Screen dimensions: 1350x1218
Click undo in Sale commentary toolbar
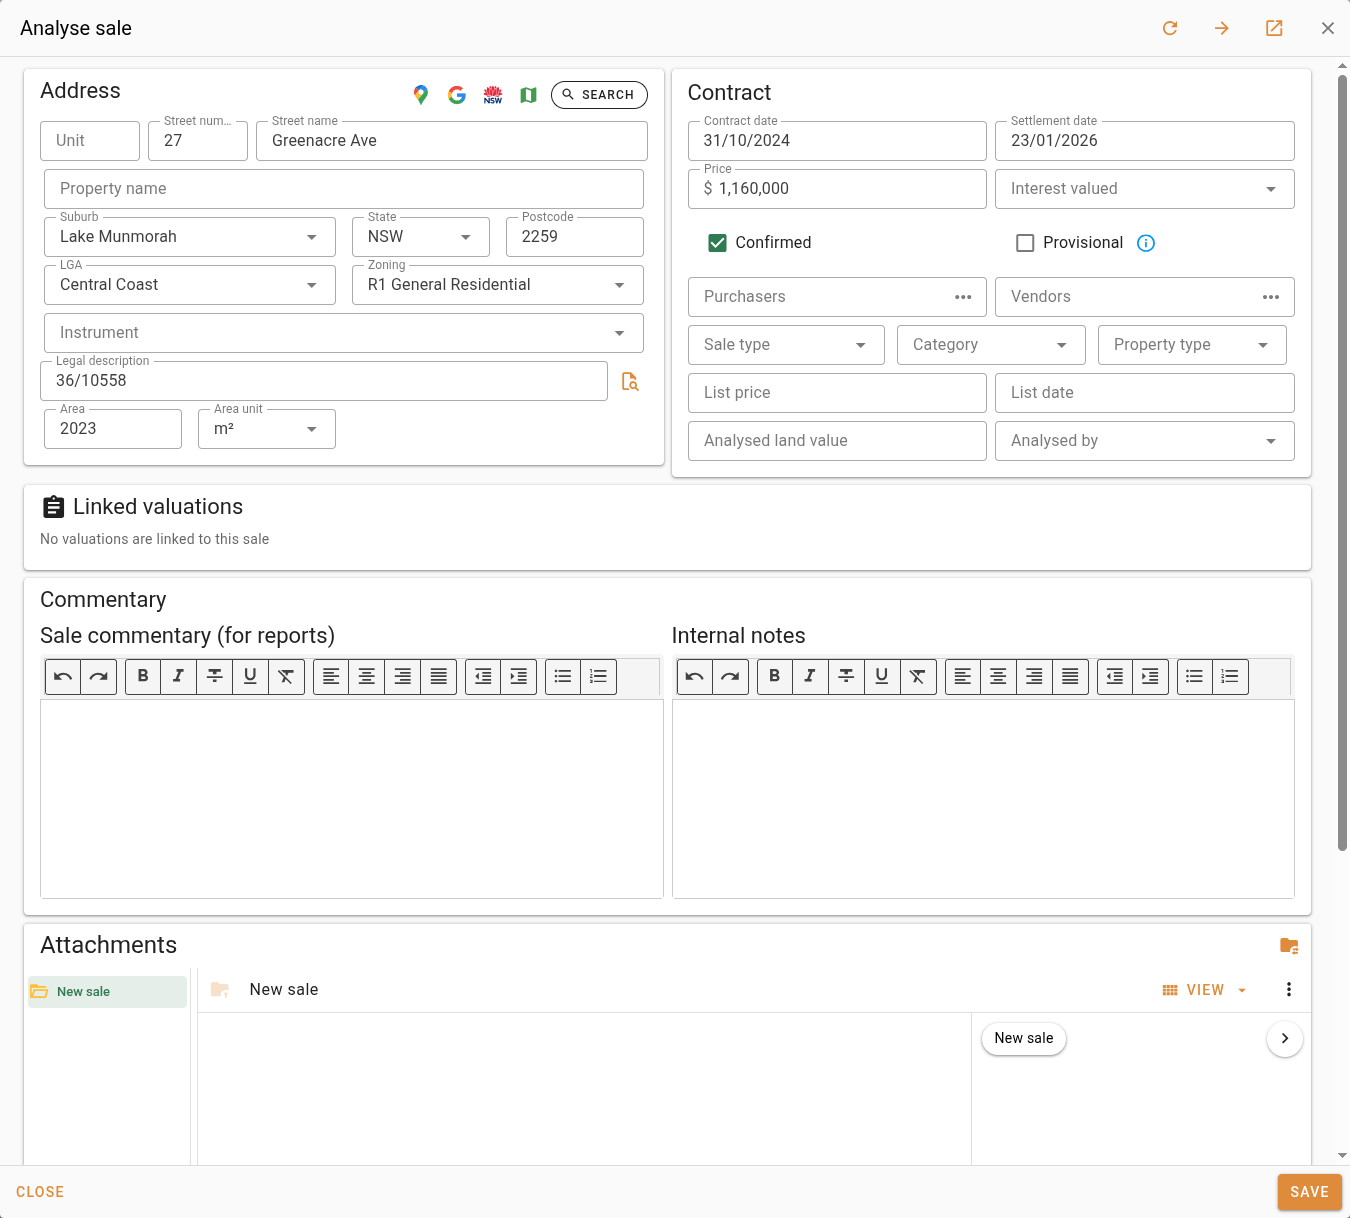(x=63, y=677)
